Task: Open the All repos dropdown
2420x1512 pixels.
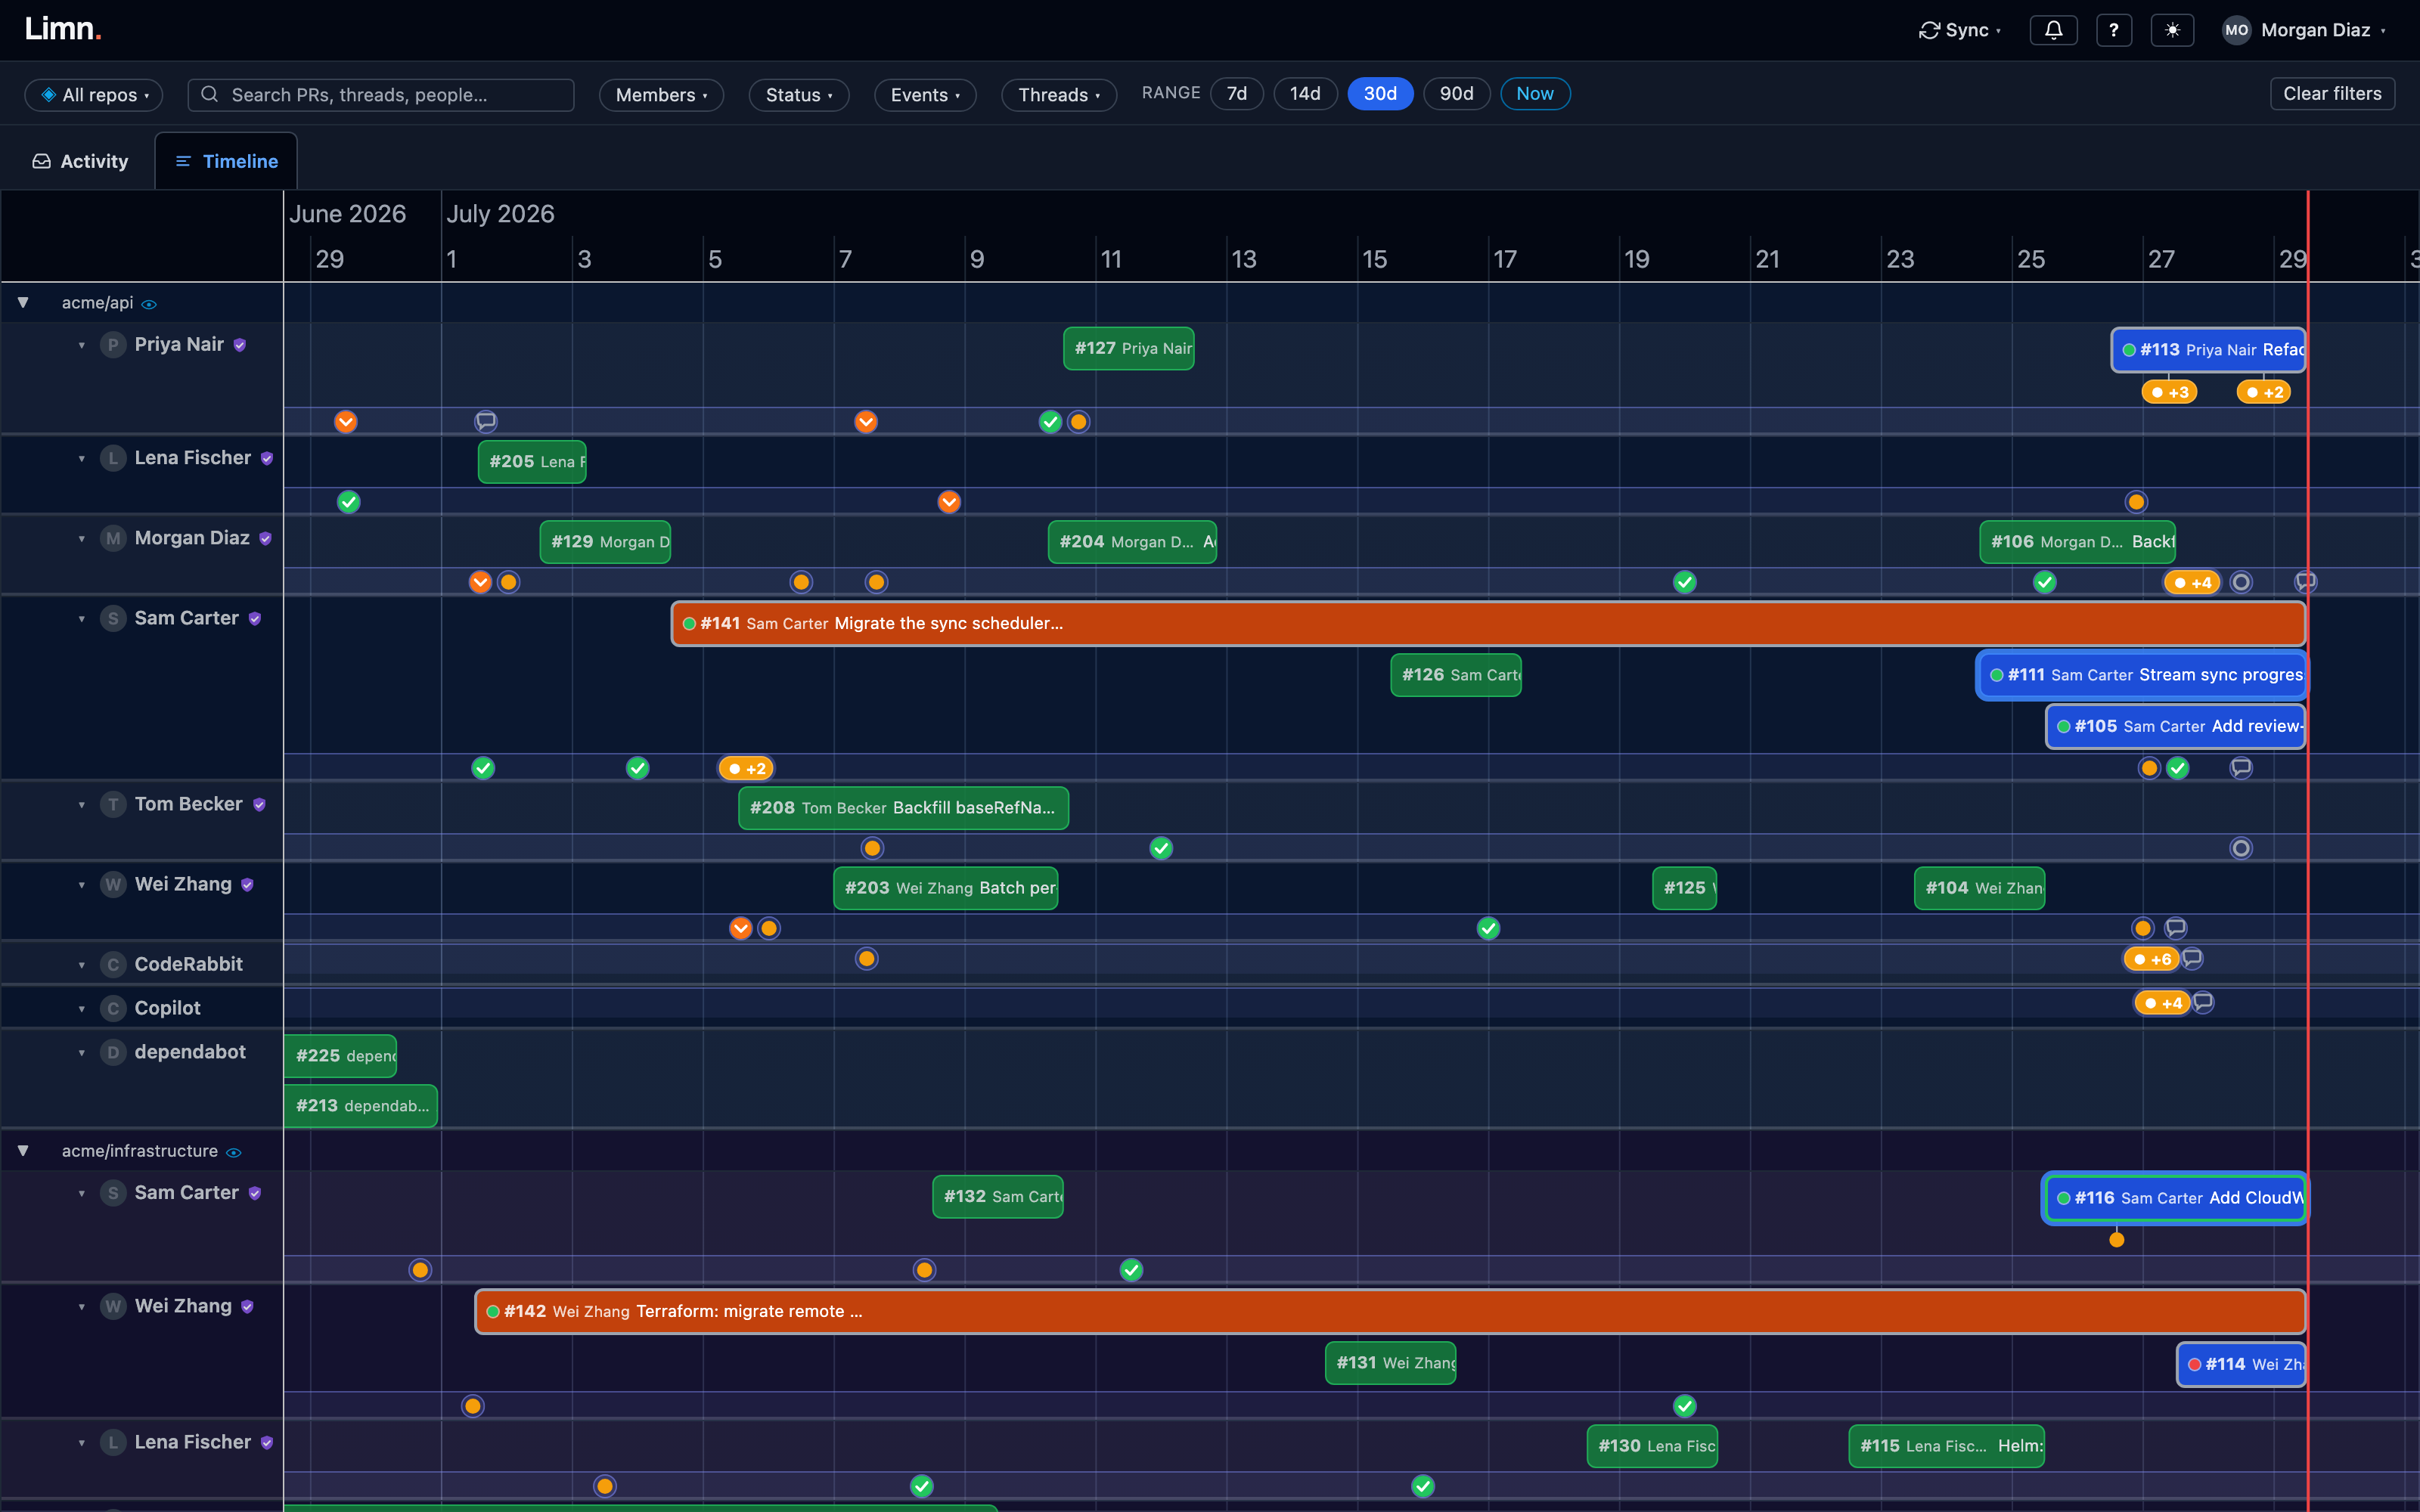Action: (x=94, y=94)
